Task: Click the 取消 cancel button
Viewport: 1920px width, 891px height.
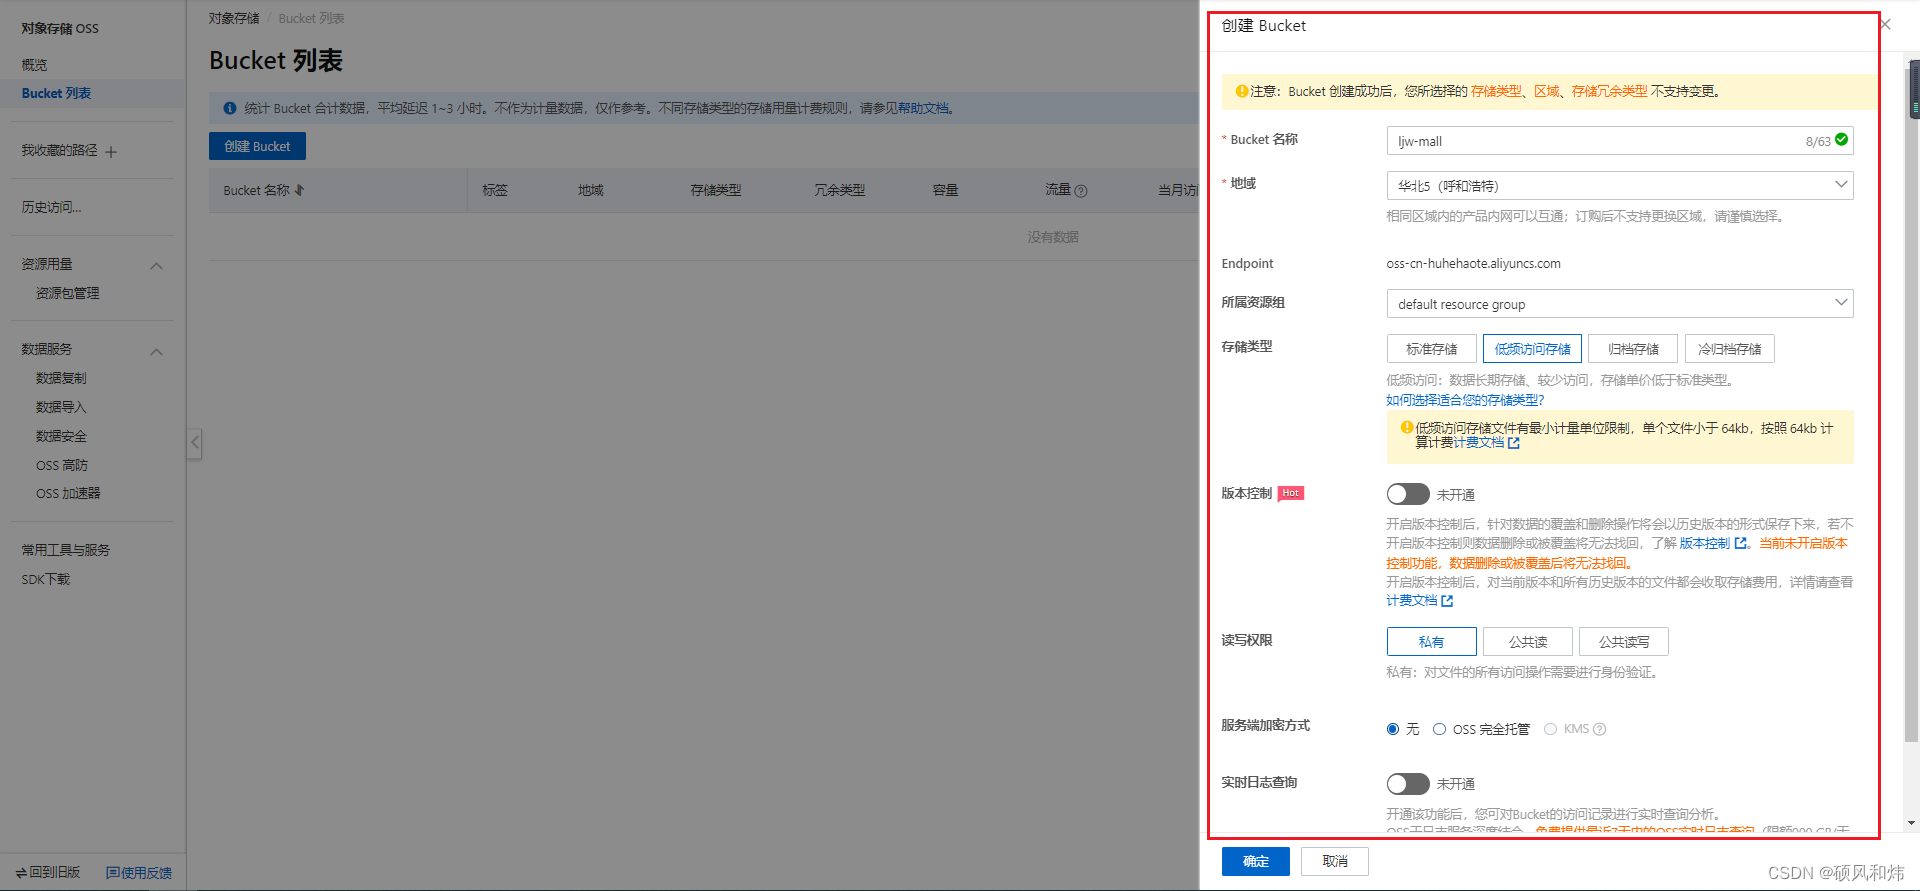Action: 1334,861
